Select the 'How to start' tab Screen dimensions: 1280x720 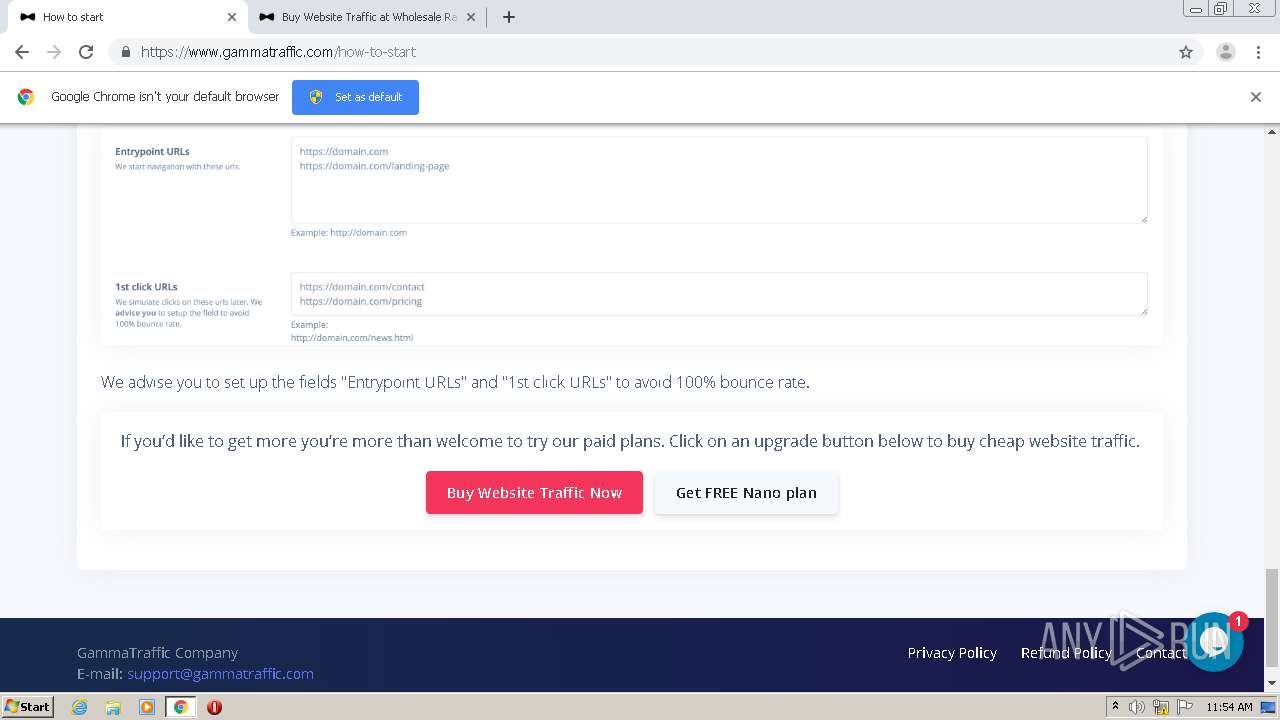coord(125,17)
